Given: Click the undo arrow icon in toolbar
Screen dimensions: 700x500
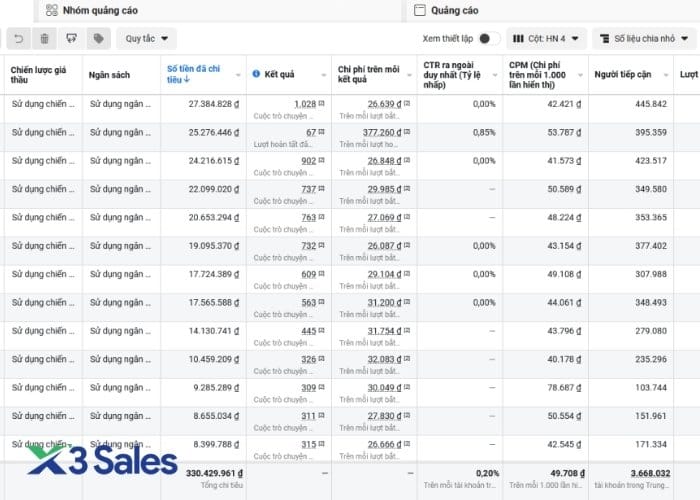Looking at the screenshot, I should 18,39.
